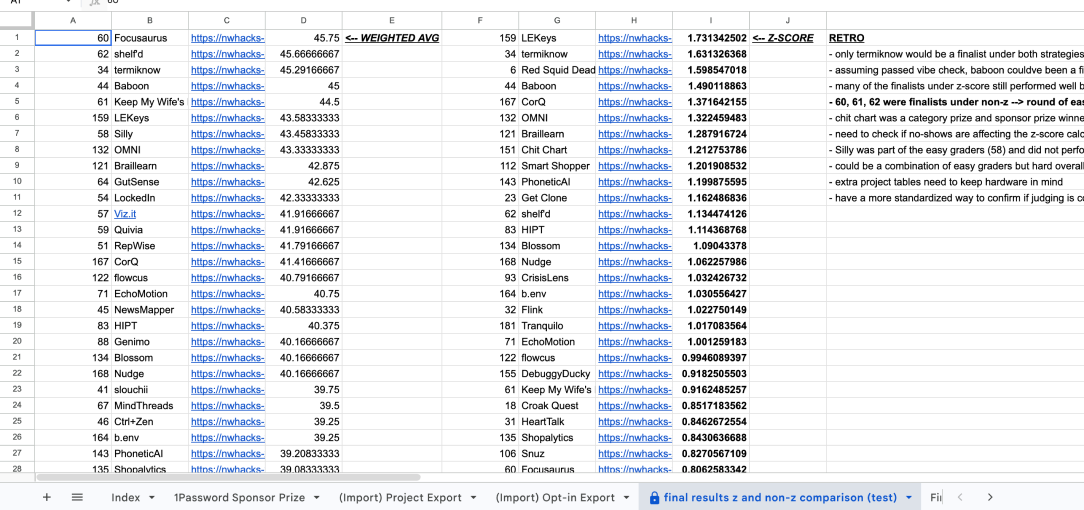Select the Get Clone cell
This screenshot has width=1084, height=510.
557,198
